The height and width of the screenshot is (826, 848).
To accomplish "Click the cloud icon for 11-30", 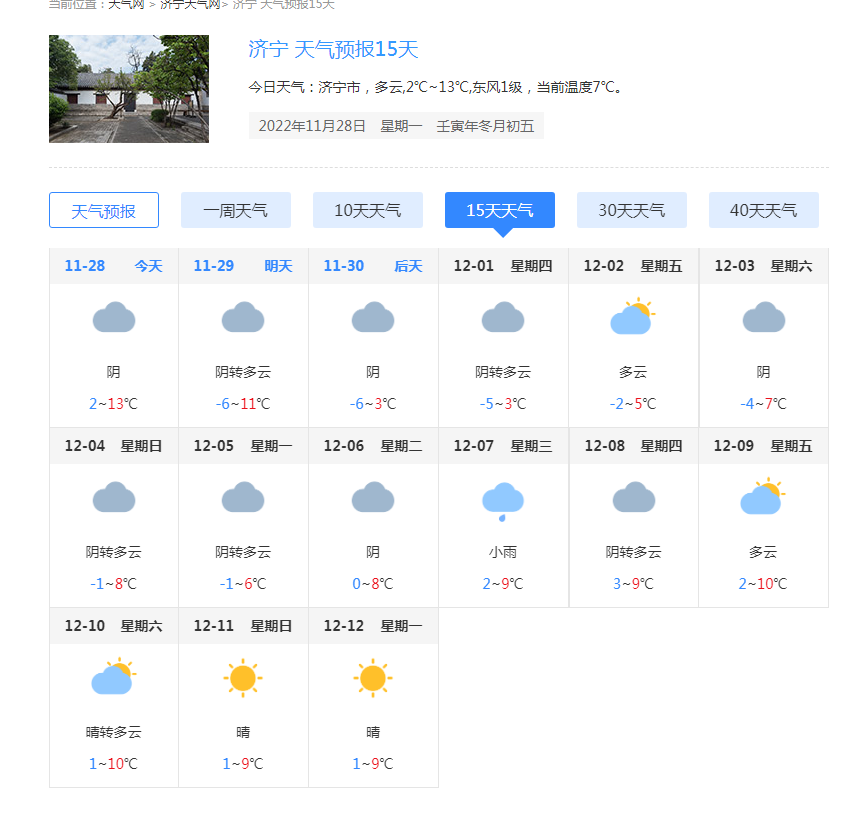I will (373, 318).
